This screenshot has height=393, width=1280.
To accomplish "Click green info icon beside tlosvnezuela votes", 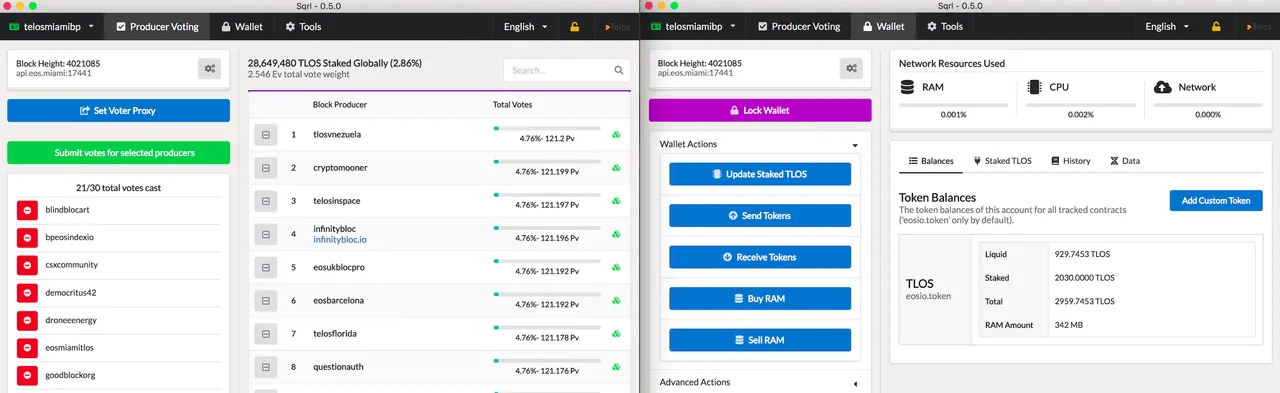I will (x=616, y=134).
